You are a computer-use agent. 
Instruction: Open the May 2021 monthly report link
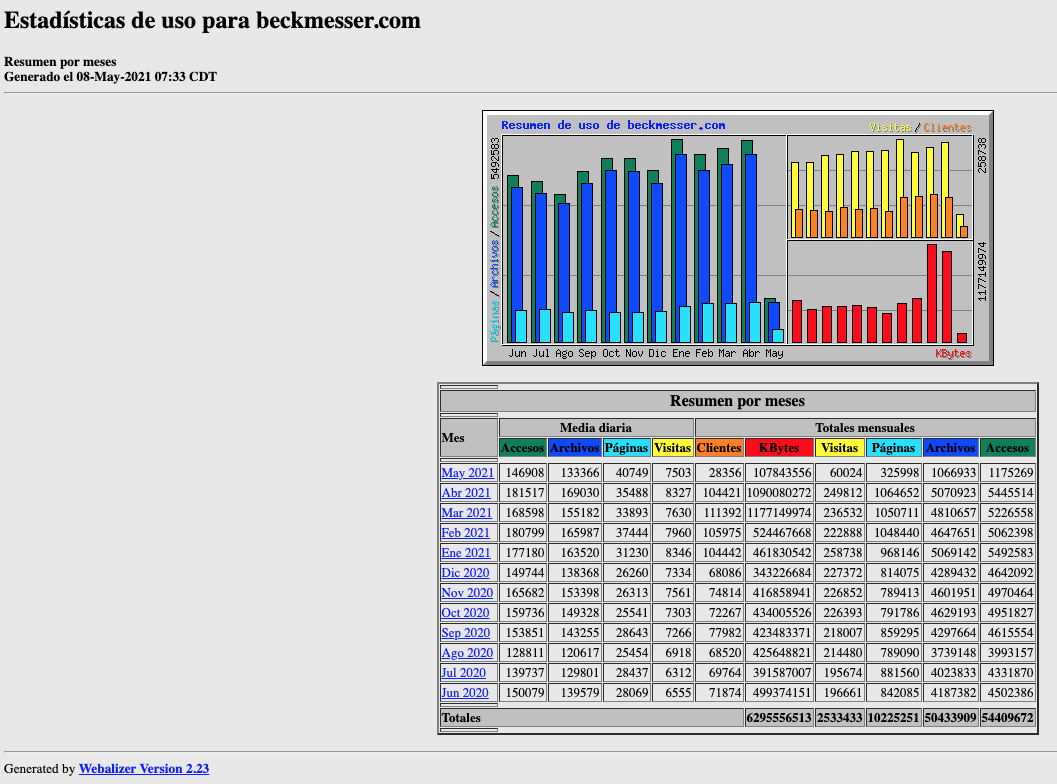[467, 473]
